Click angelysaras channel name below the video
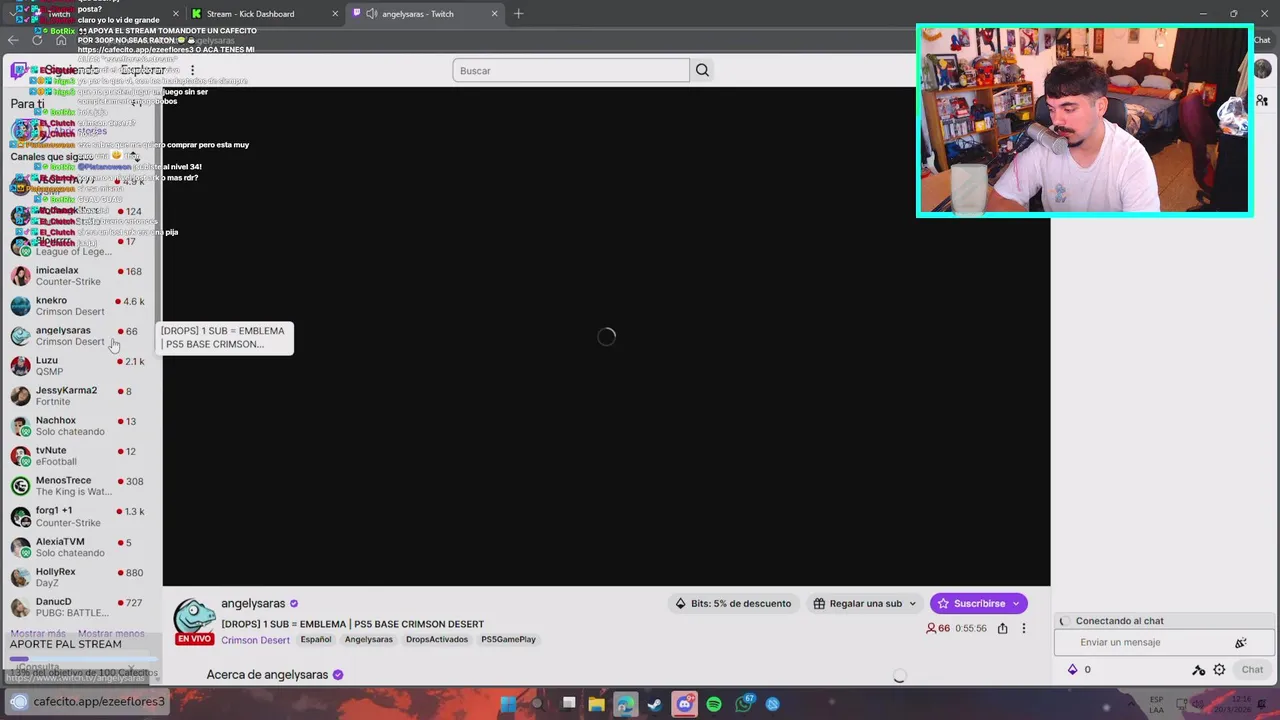Screen dimensions: 1280x720 (253, 604)
